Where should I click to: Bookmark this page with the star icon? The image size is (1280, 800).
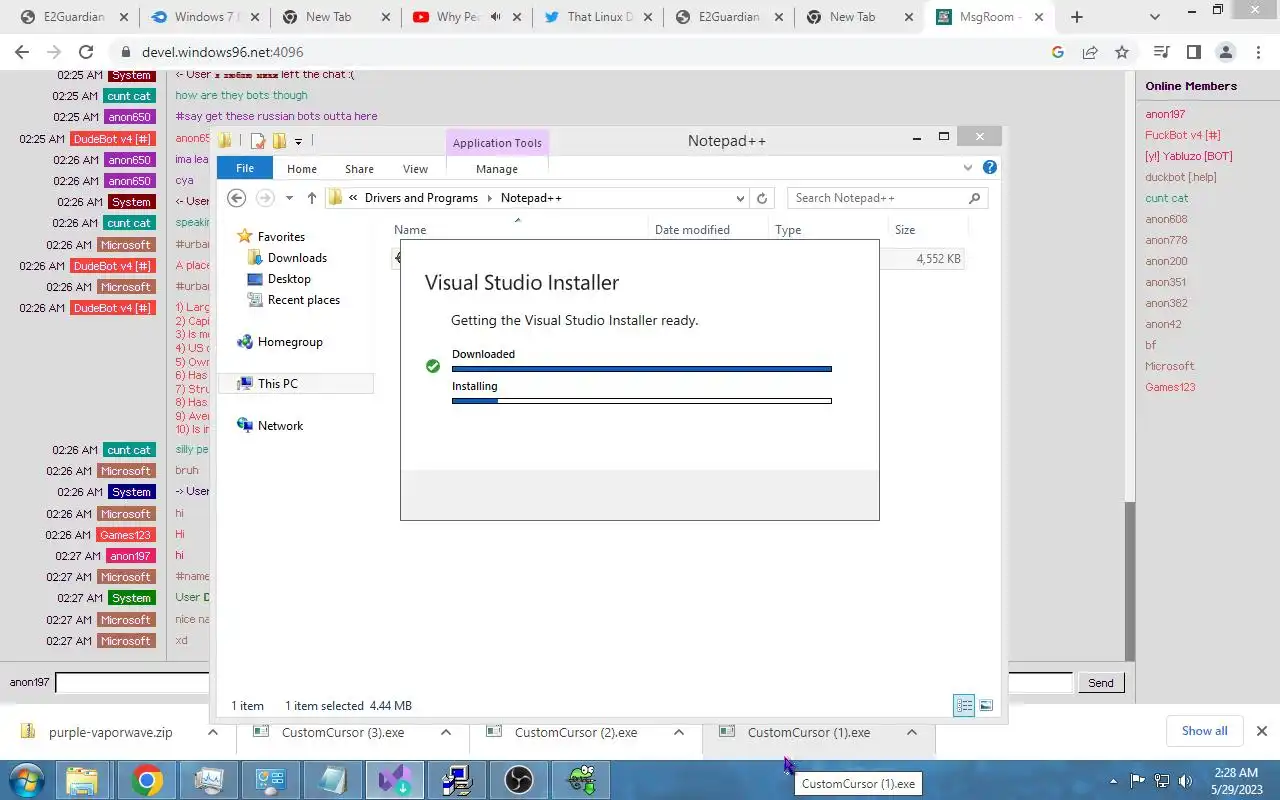(1122, 52)
